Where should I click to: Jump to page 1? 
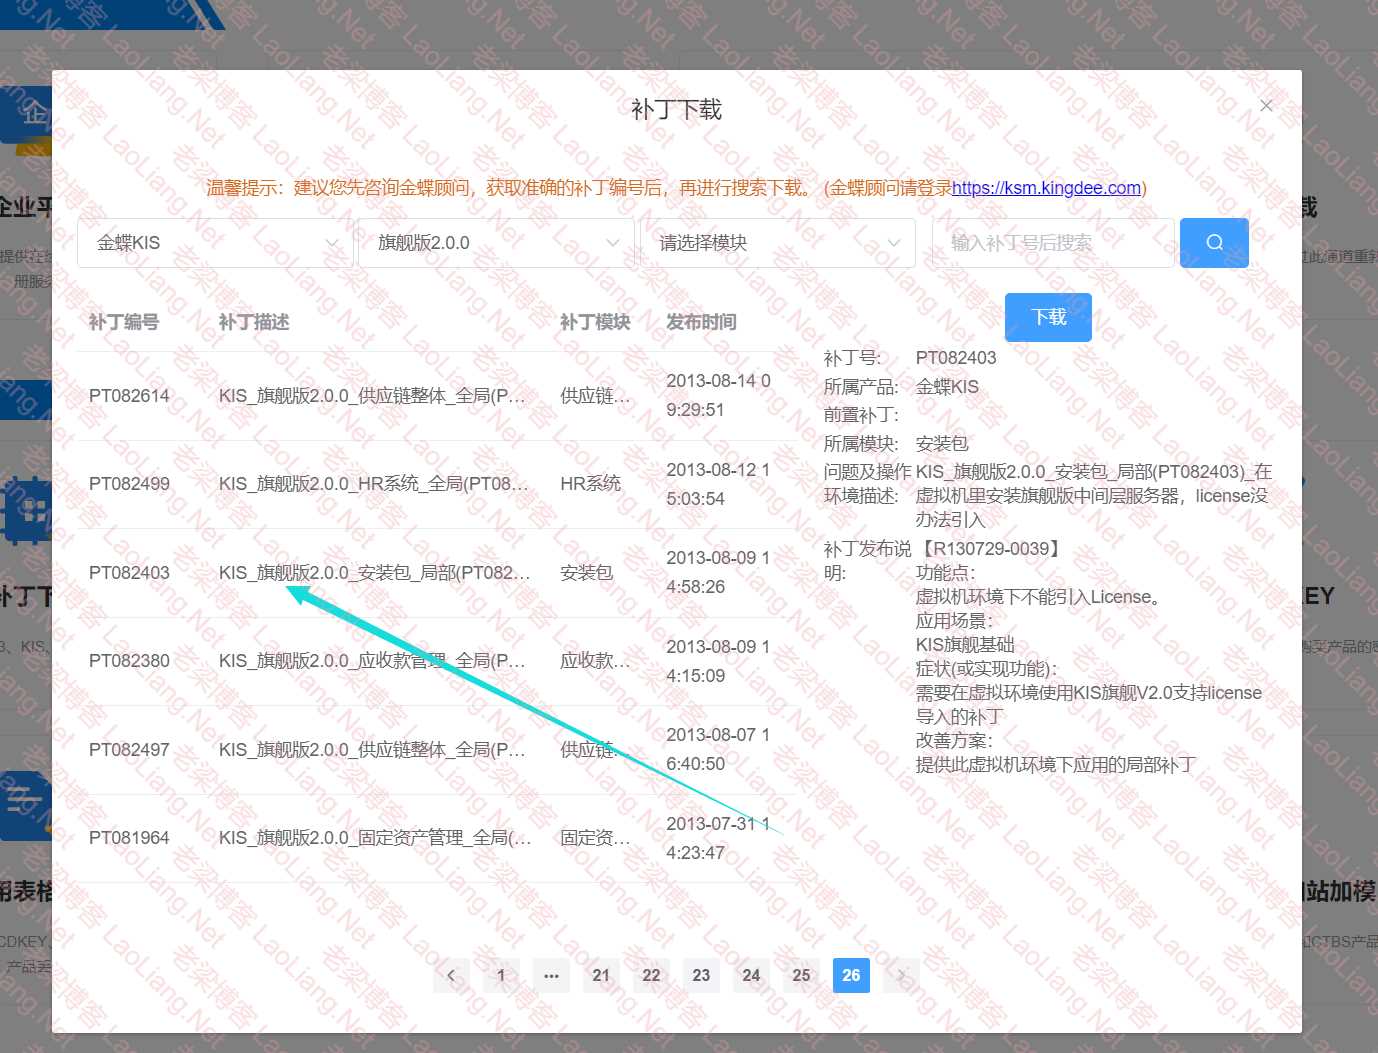(501, 975)
